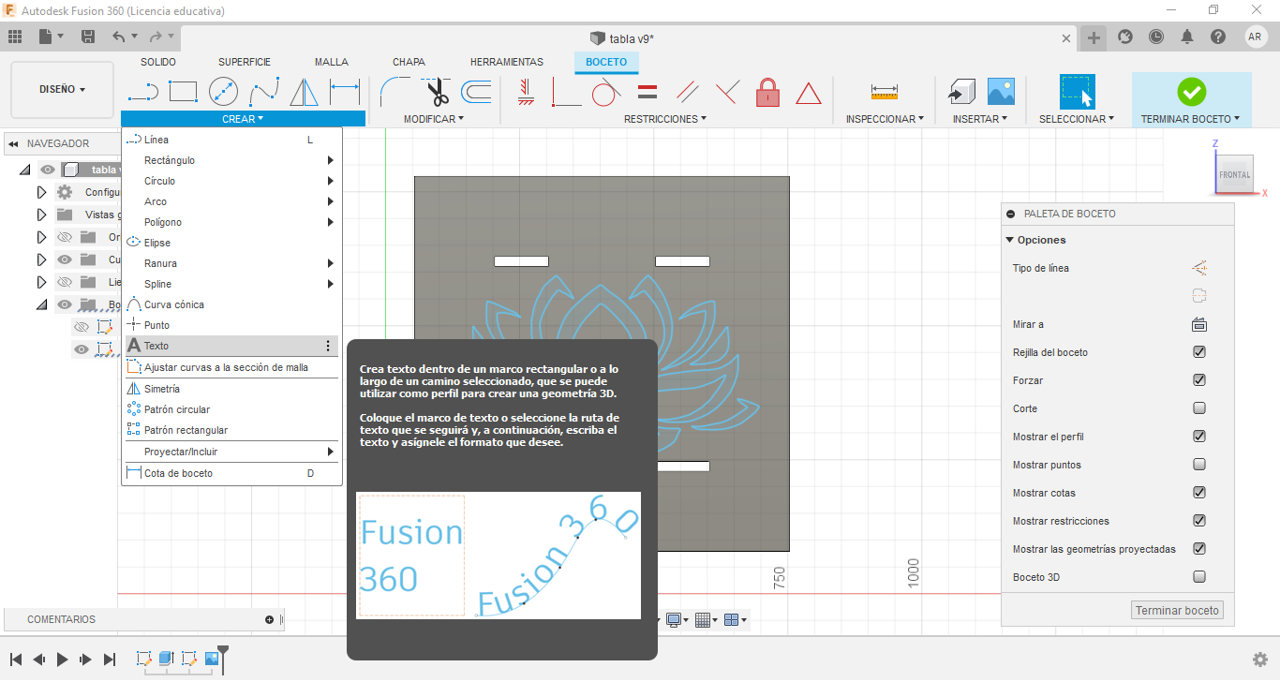This screenshot has width=1280, height=680.
Task: Jump to timeline start button
Action: click(16, 659)
